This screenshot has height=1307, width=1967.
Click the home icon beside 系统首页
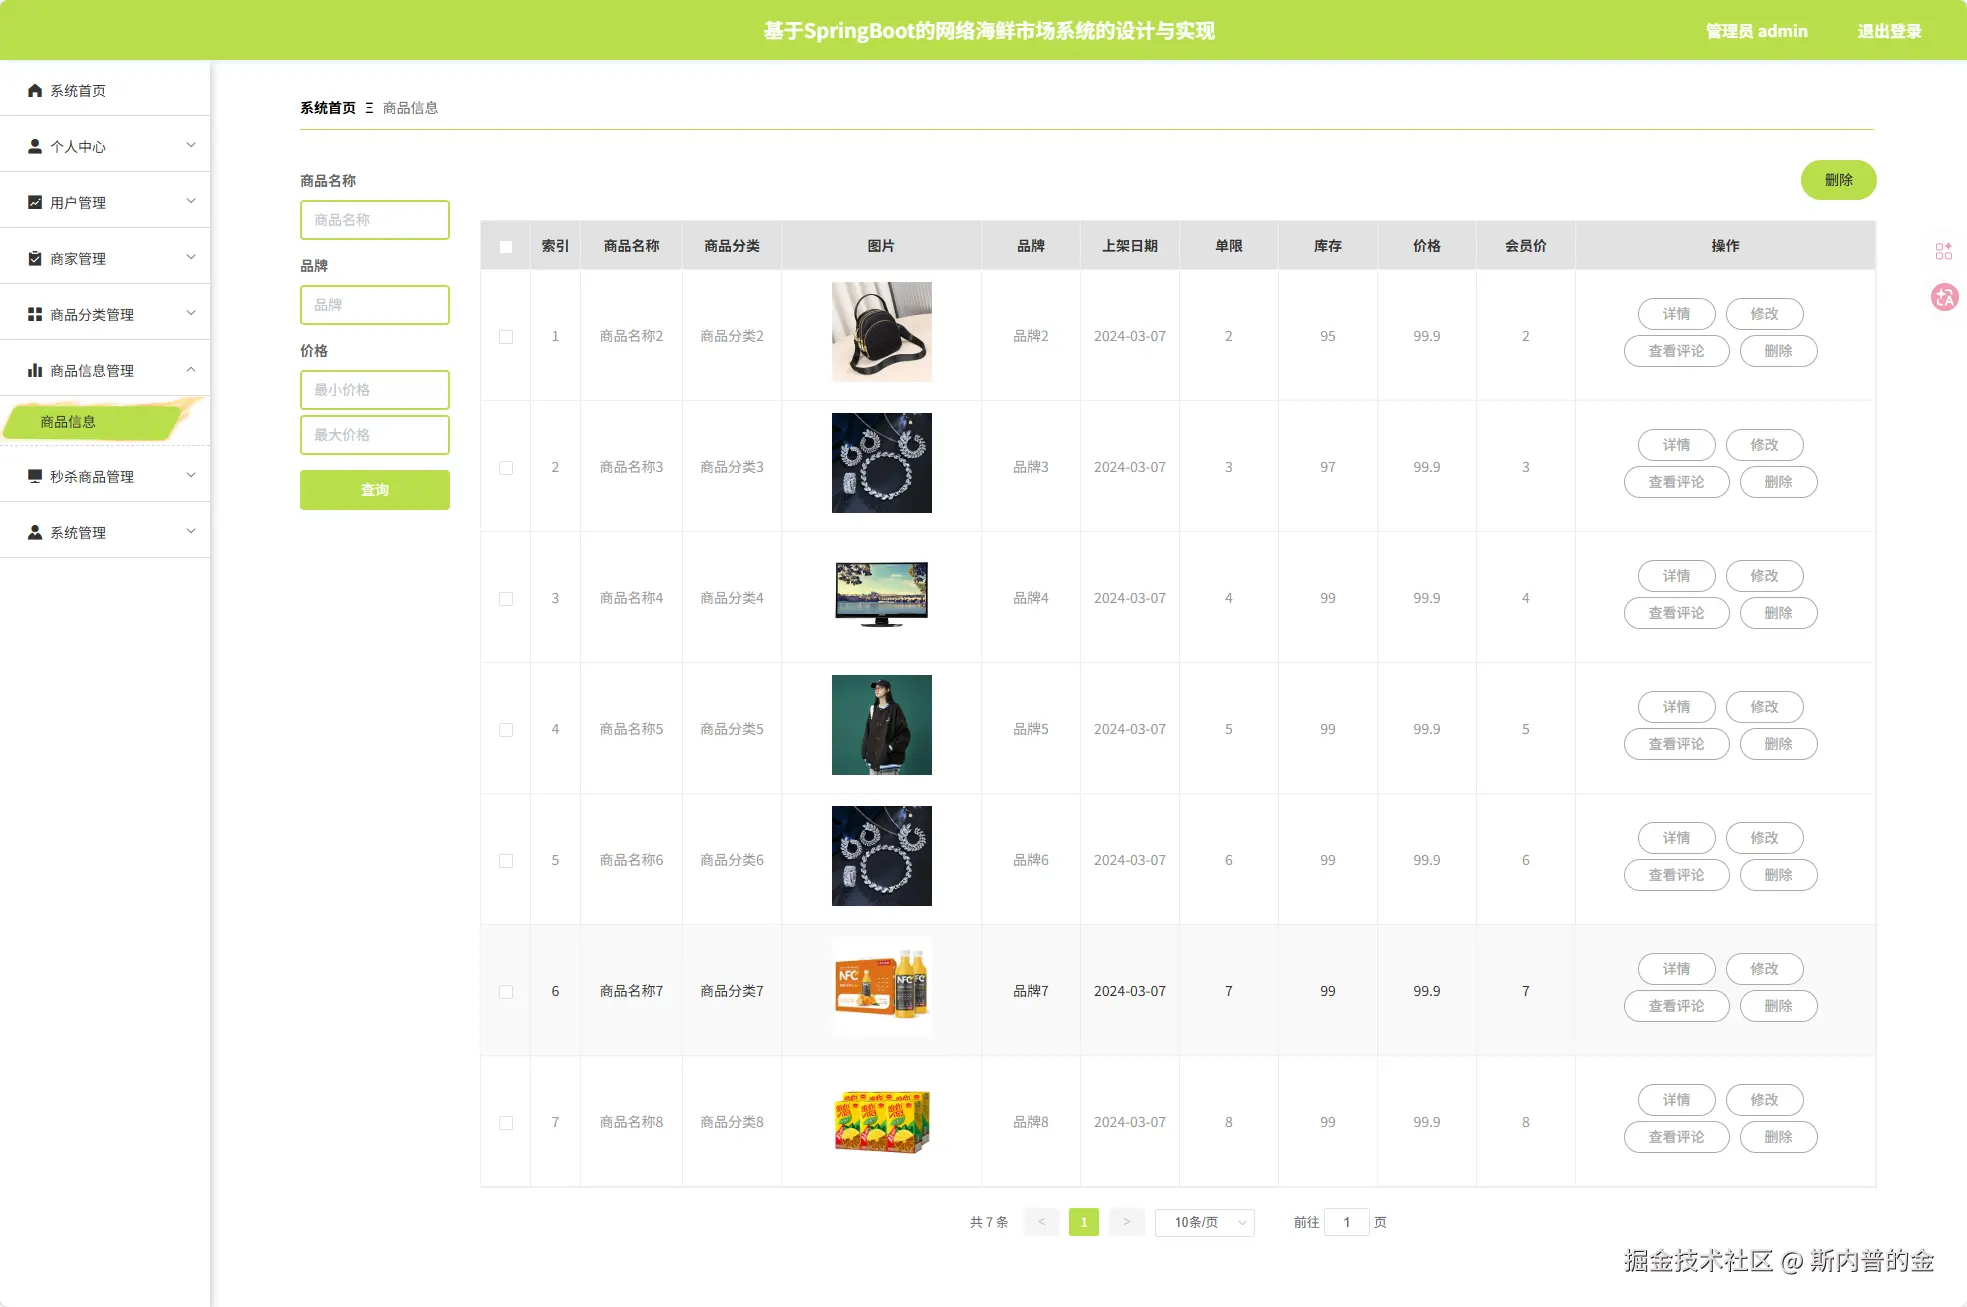pos(35,91)
